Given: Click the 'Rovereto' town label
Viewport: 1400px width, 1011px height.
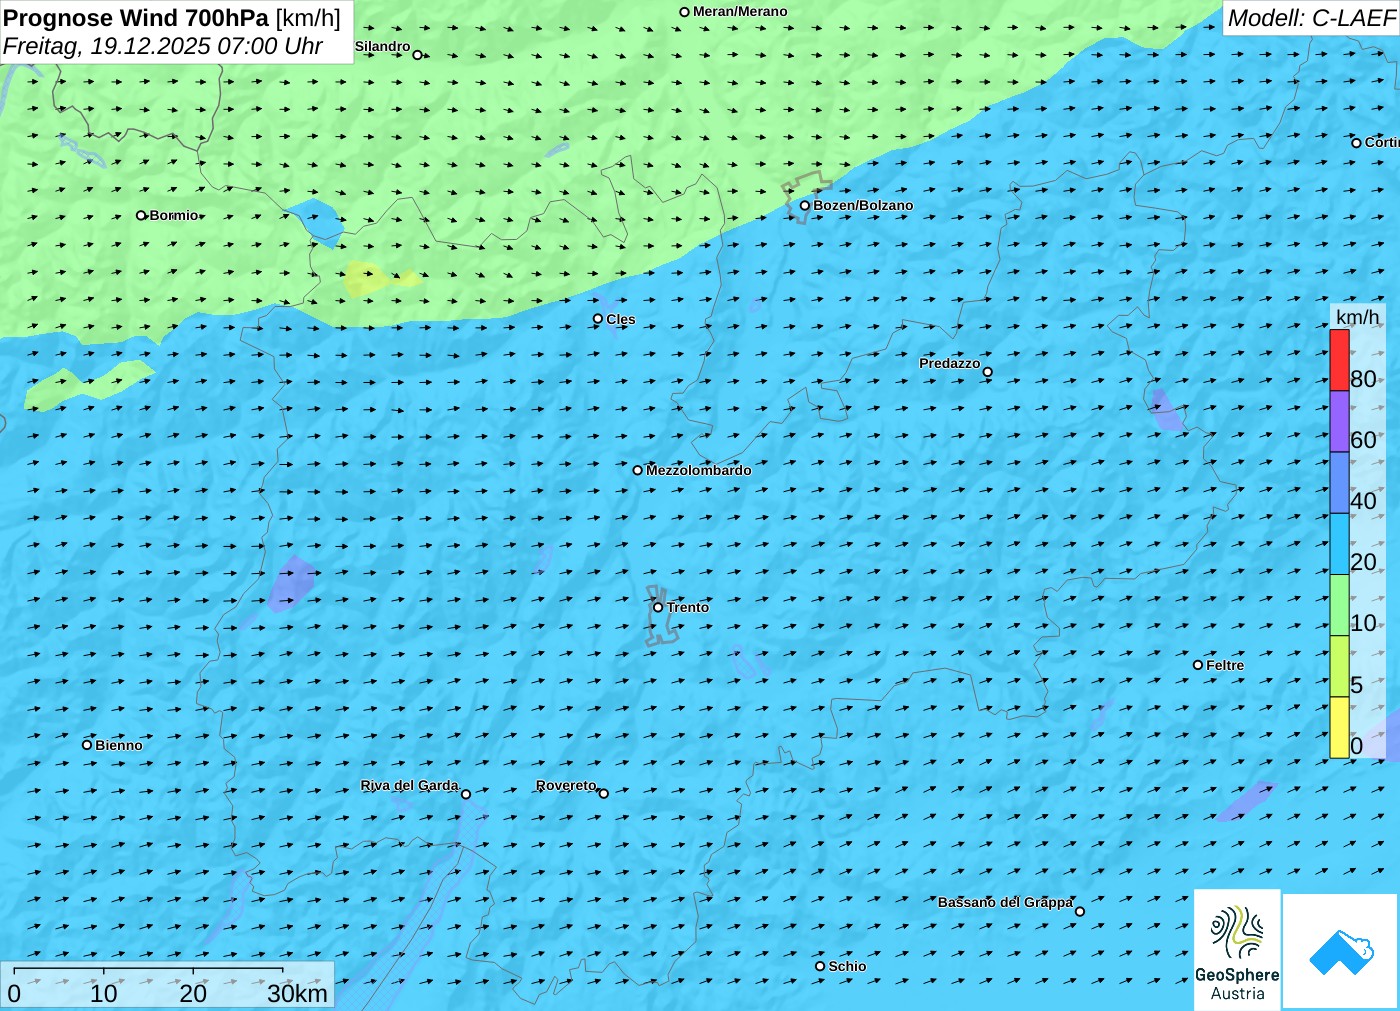Looking at the screenshot, I should 566,785.
